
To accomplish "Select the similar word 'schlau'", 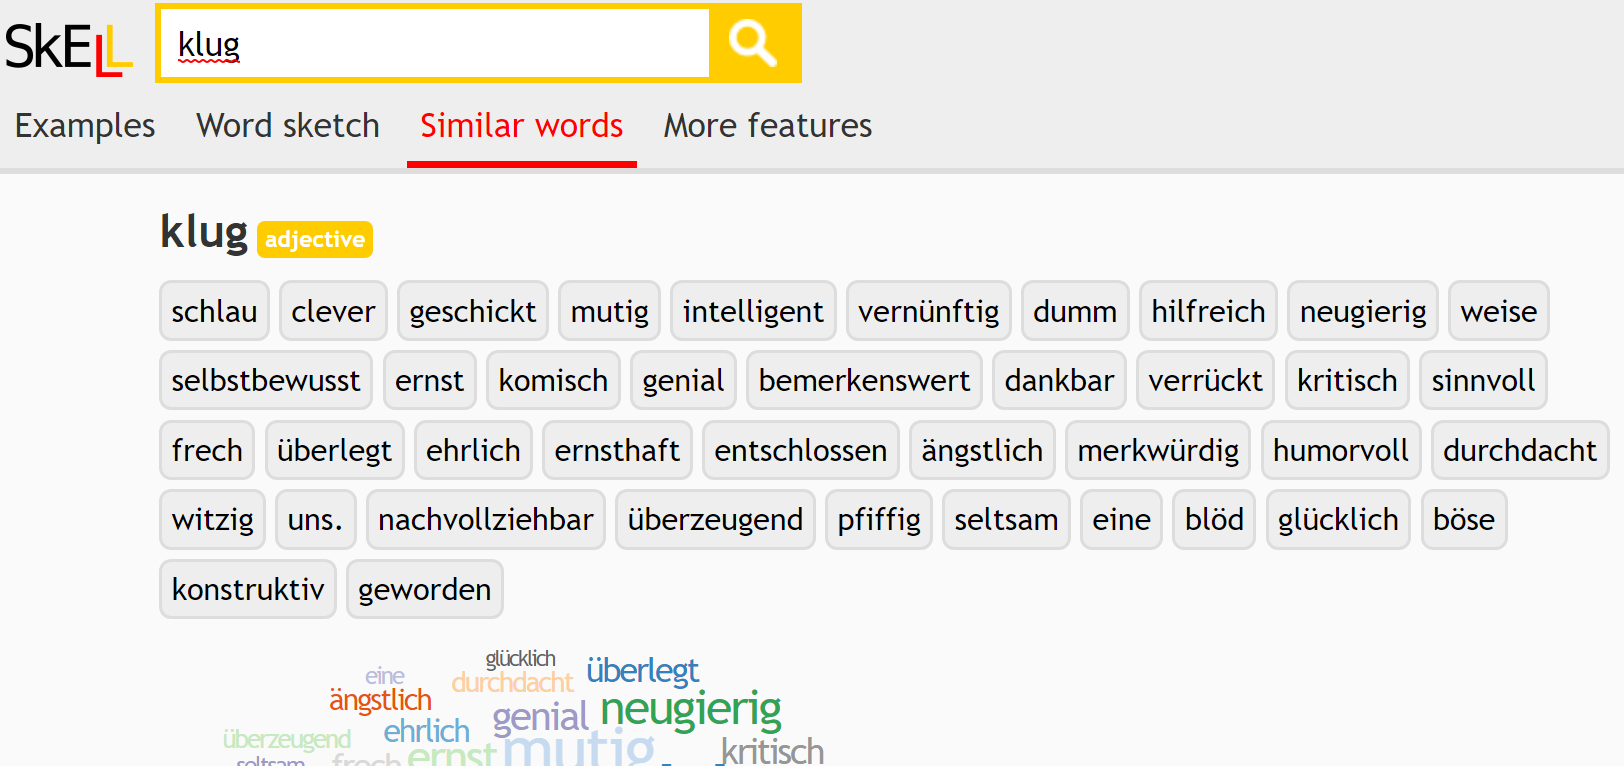I will [214, 311].
